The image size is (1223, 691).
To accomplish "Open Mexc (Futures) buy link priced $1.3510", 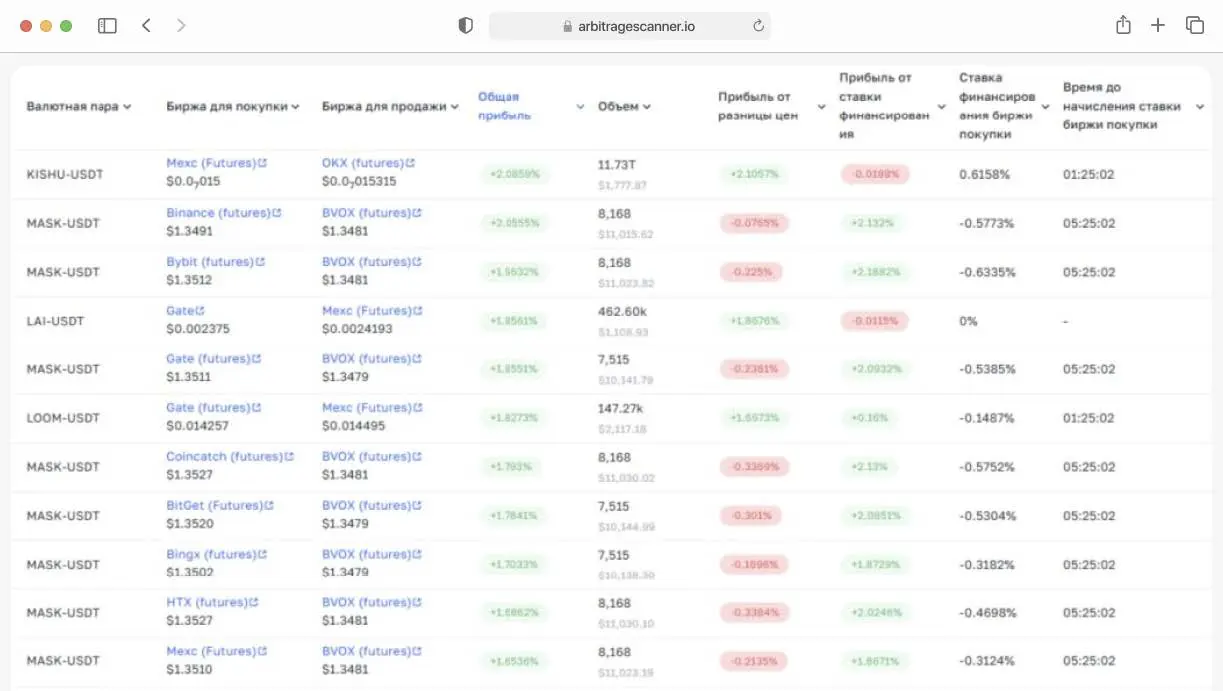I will pos(211,652).
